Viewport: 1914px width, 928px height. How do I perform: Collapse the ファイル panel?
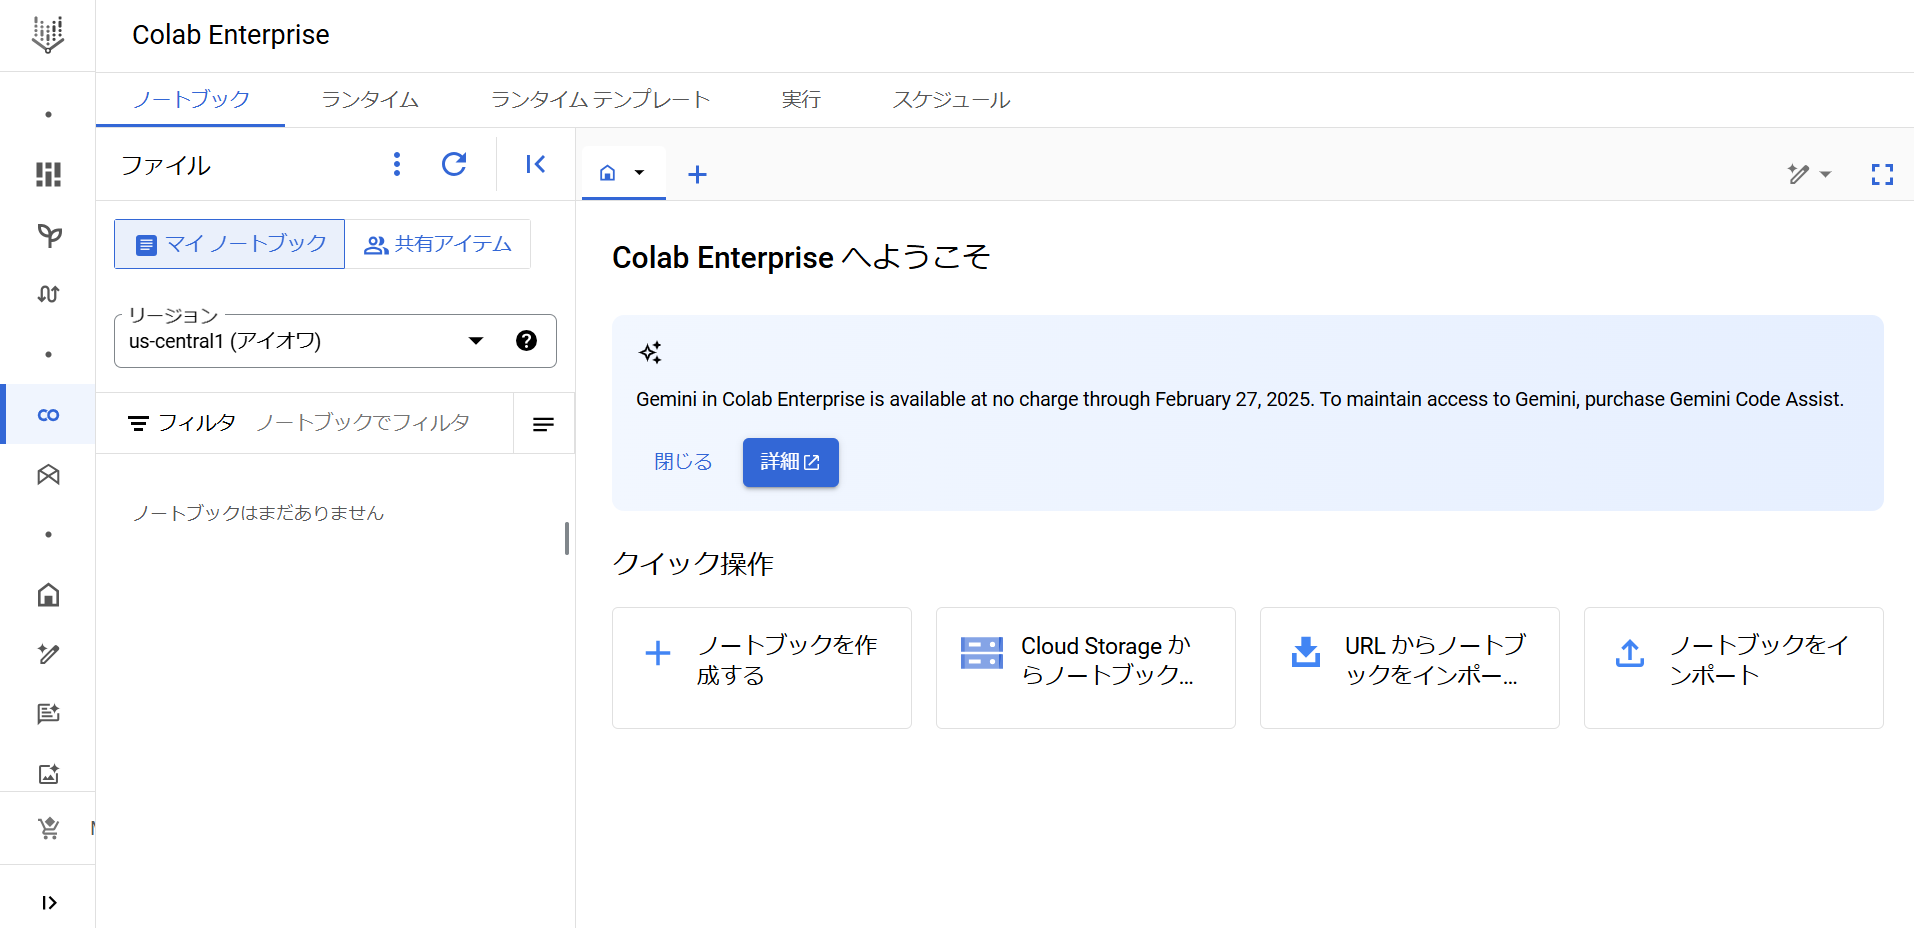coord(535,163)
